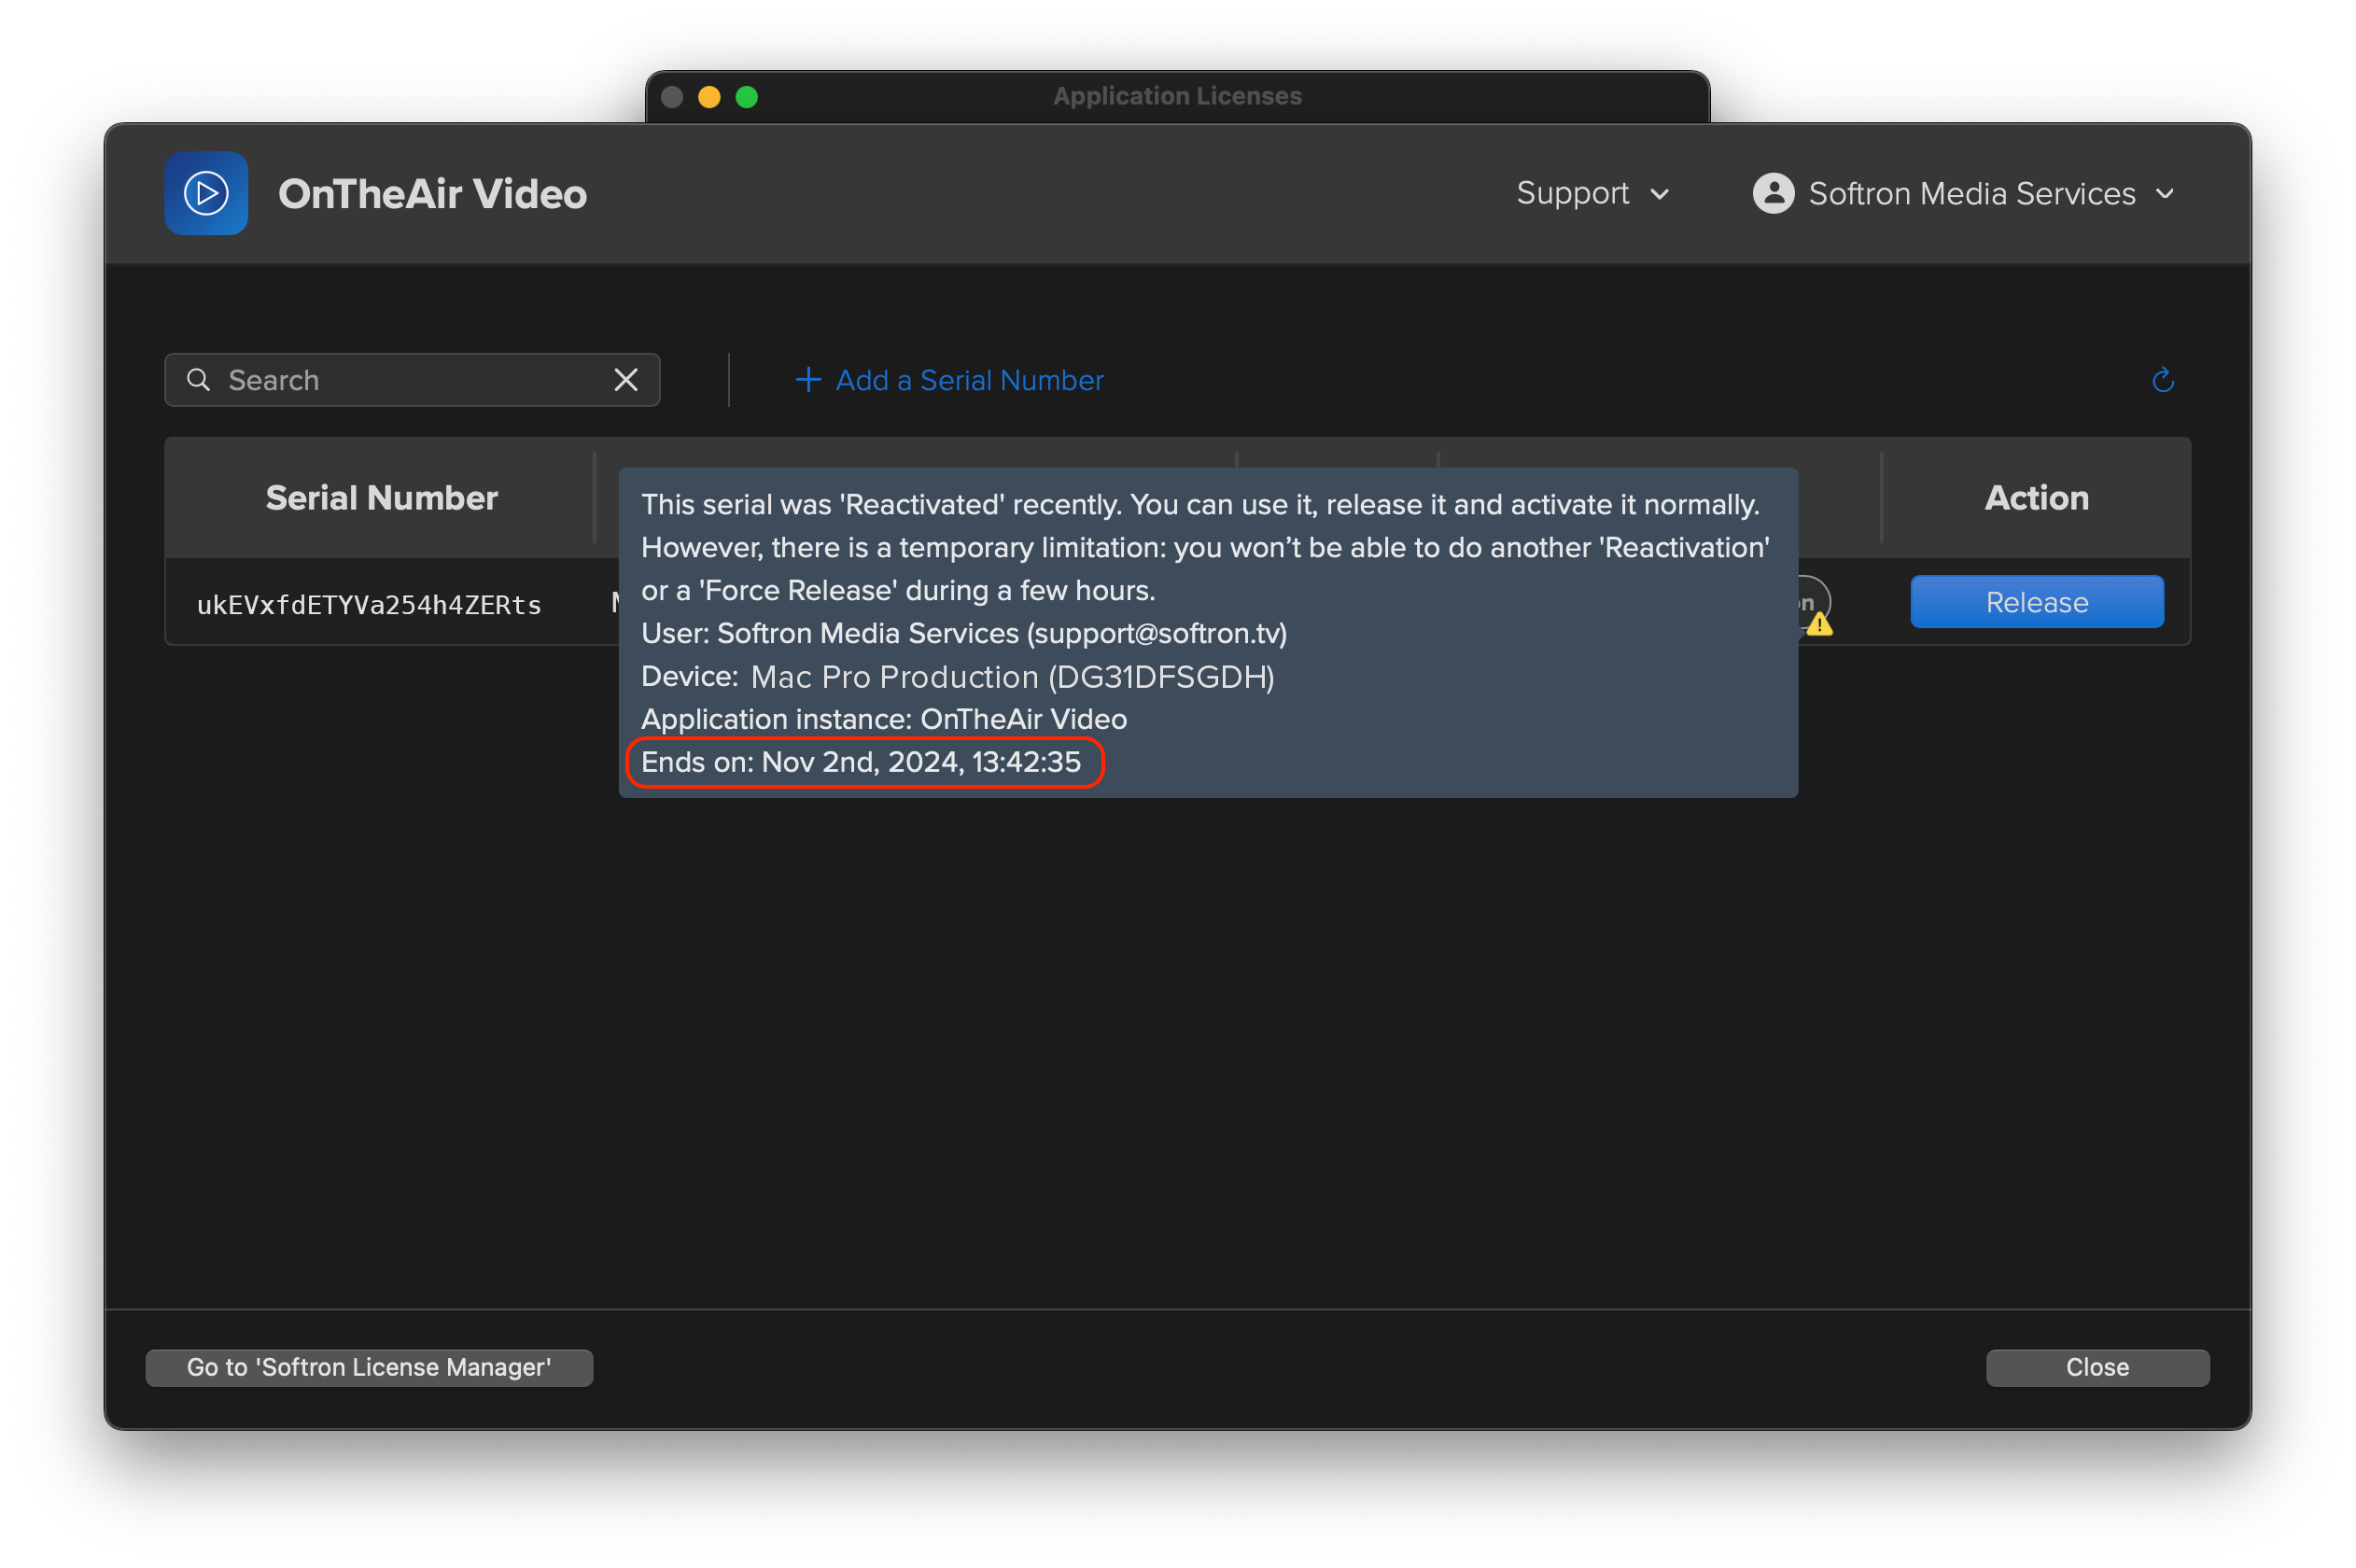Click the OnTheAir Video app logo icon
This screenshot has width=2356, height=1568.
click(206, 193)
